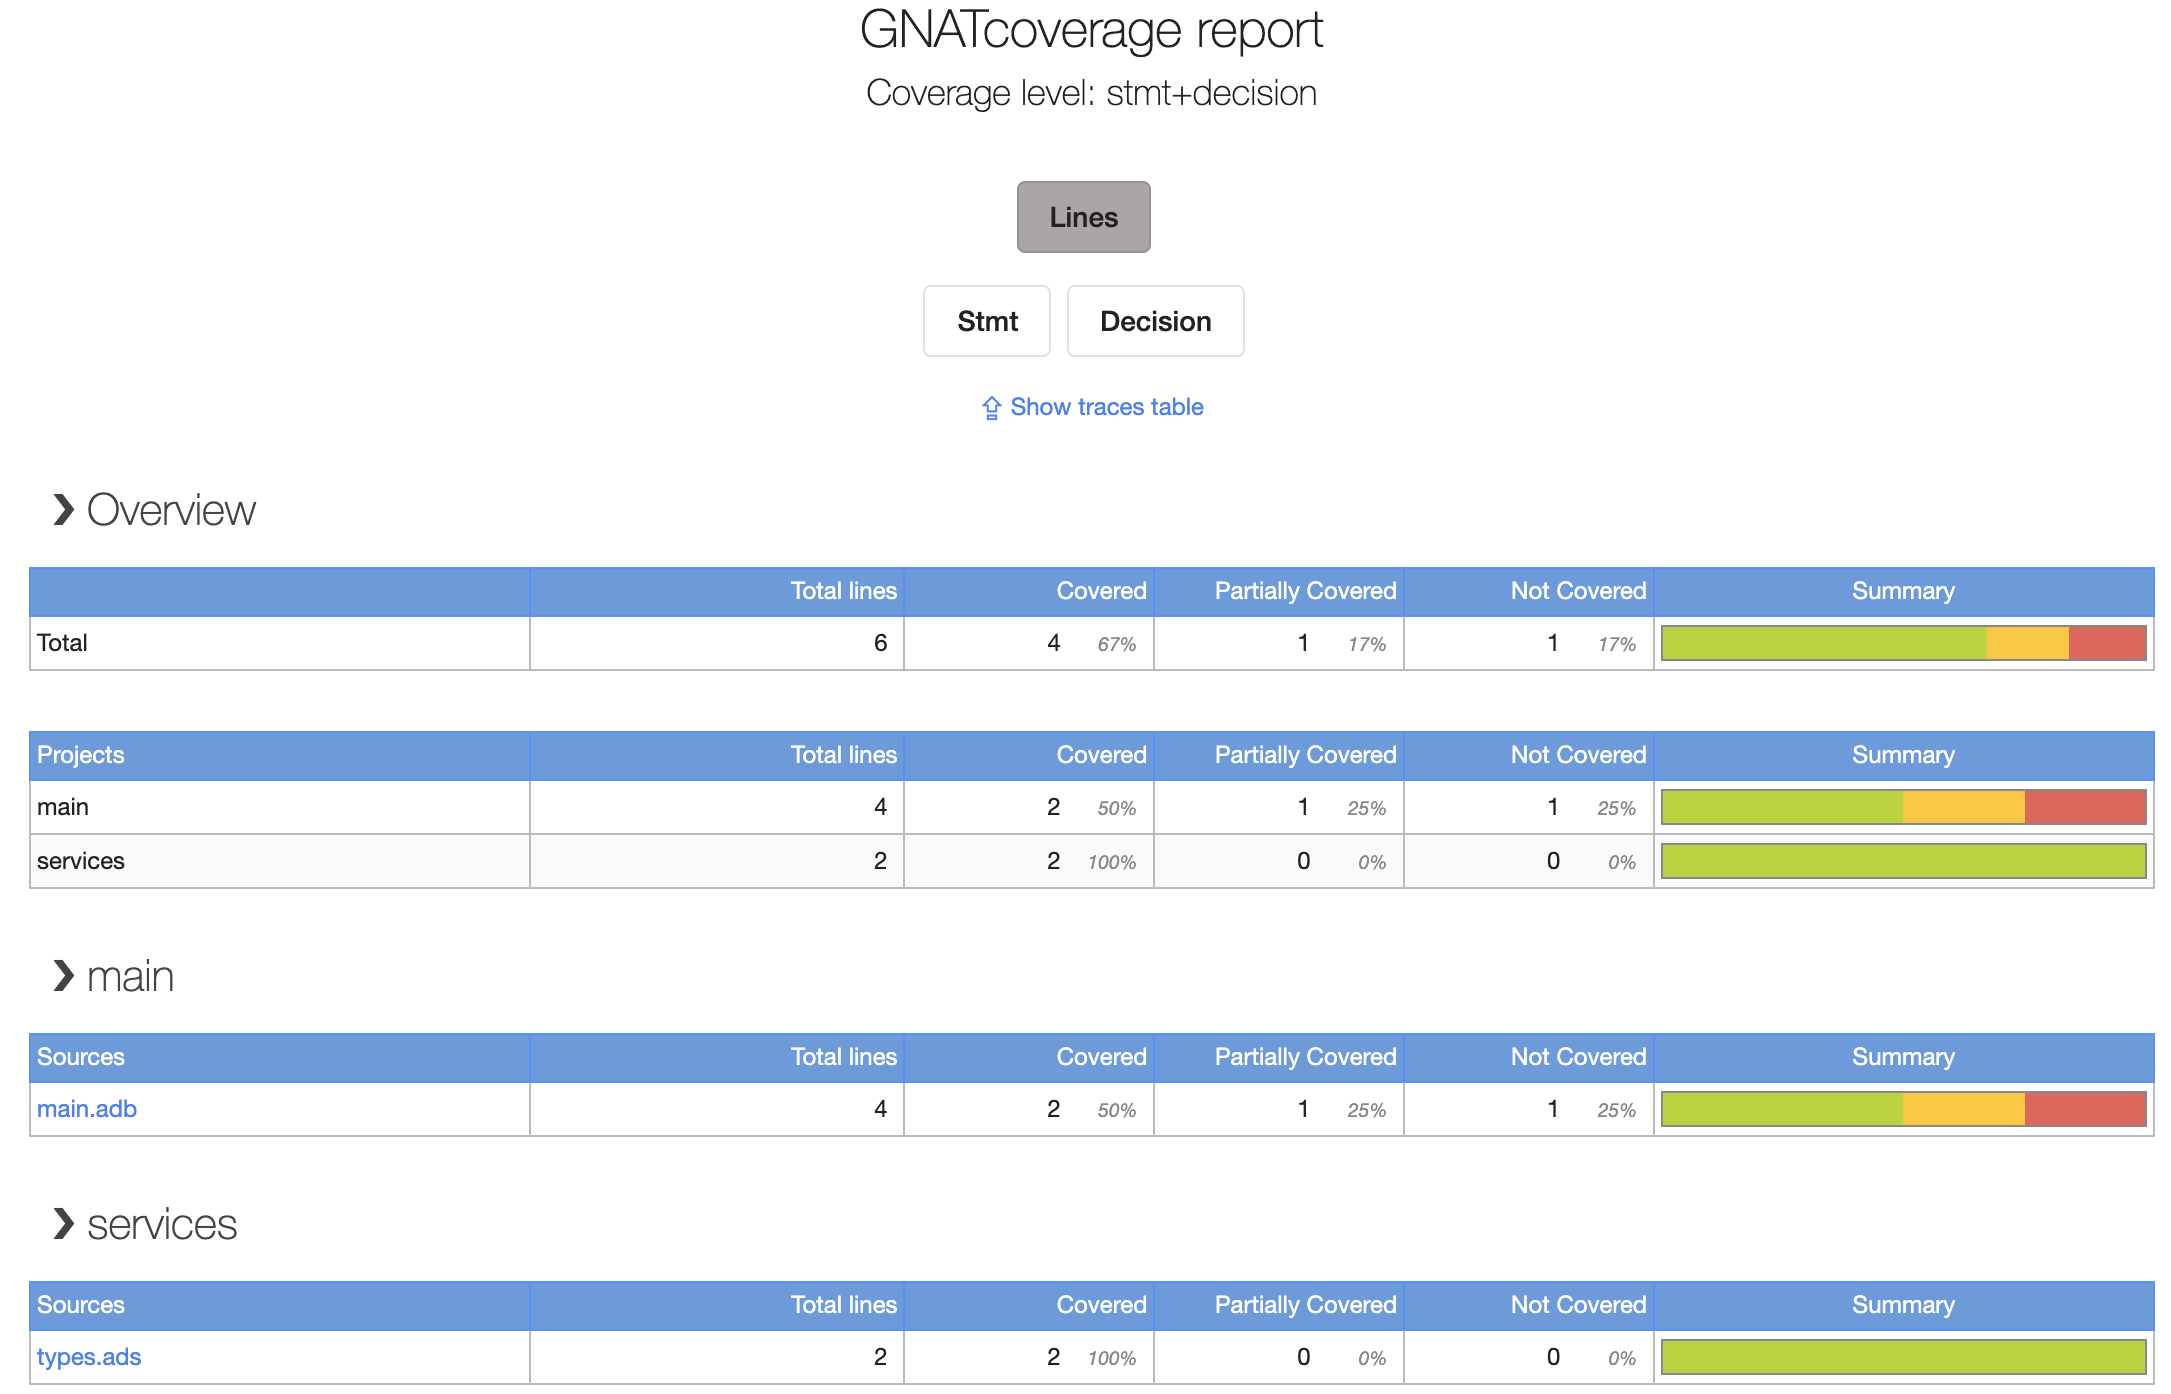This screenshot has width=2171, height=1394.
Task: Click the upload arrow icon beside Show traces table
Action: pyautogui.click(x=991, y=408)
